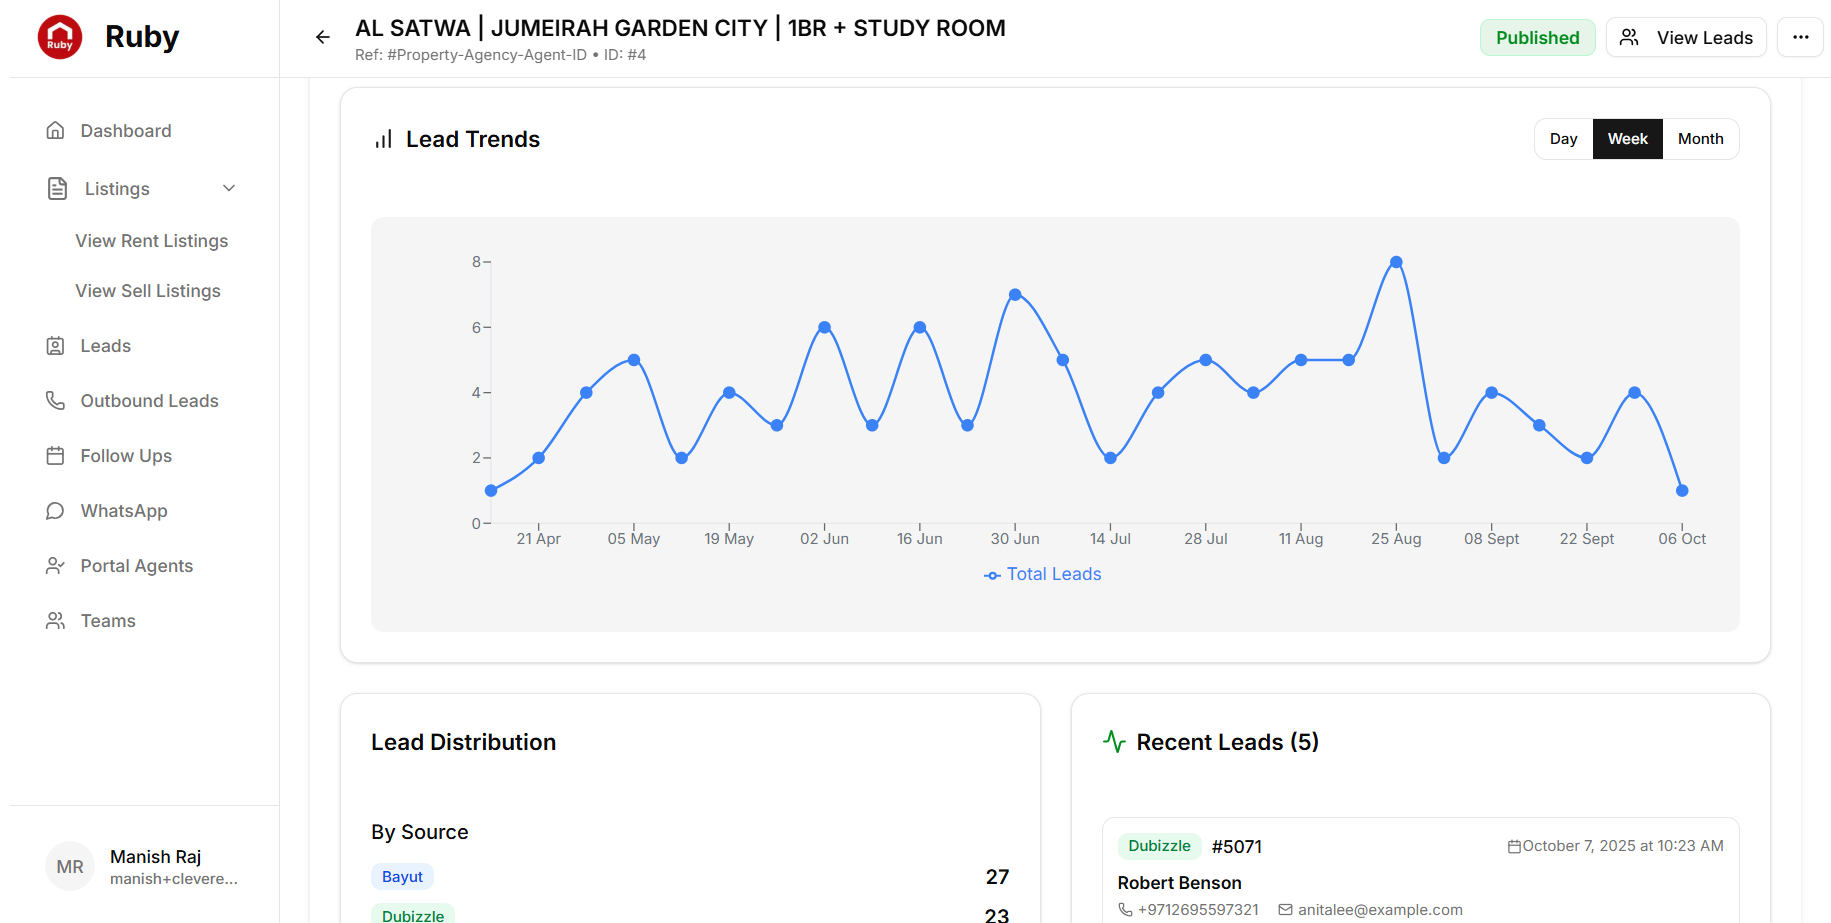Click the Published status dropdown badge
Viewport: 1831px width, 923px height.
pyautogui.click(x=1537, y=37)
